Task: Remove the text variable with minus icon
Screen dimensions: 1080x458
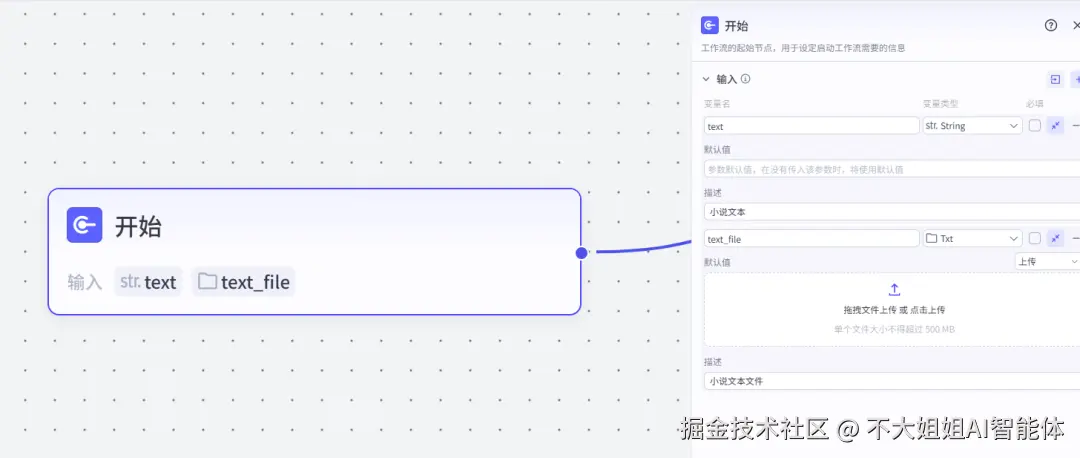Action: (x=1075, y=126)
